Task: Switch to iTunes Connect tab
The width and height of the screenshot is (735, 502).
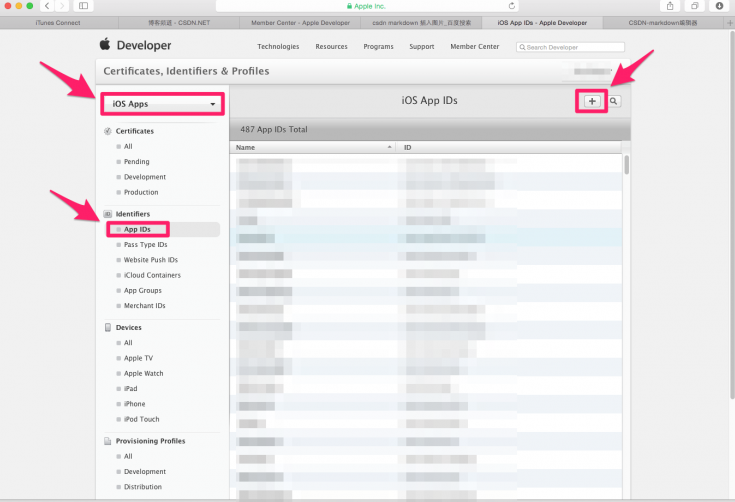Action: click(59, 22)
